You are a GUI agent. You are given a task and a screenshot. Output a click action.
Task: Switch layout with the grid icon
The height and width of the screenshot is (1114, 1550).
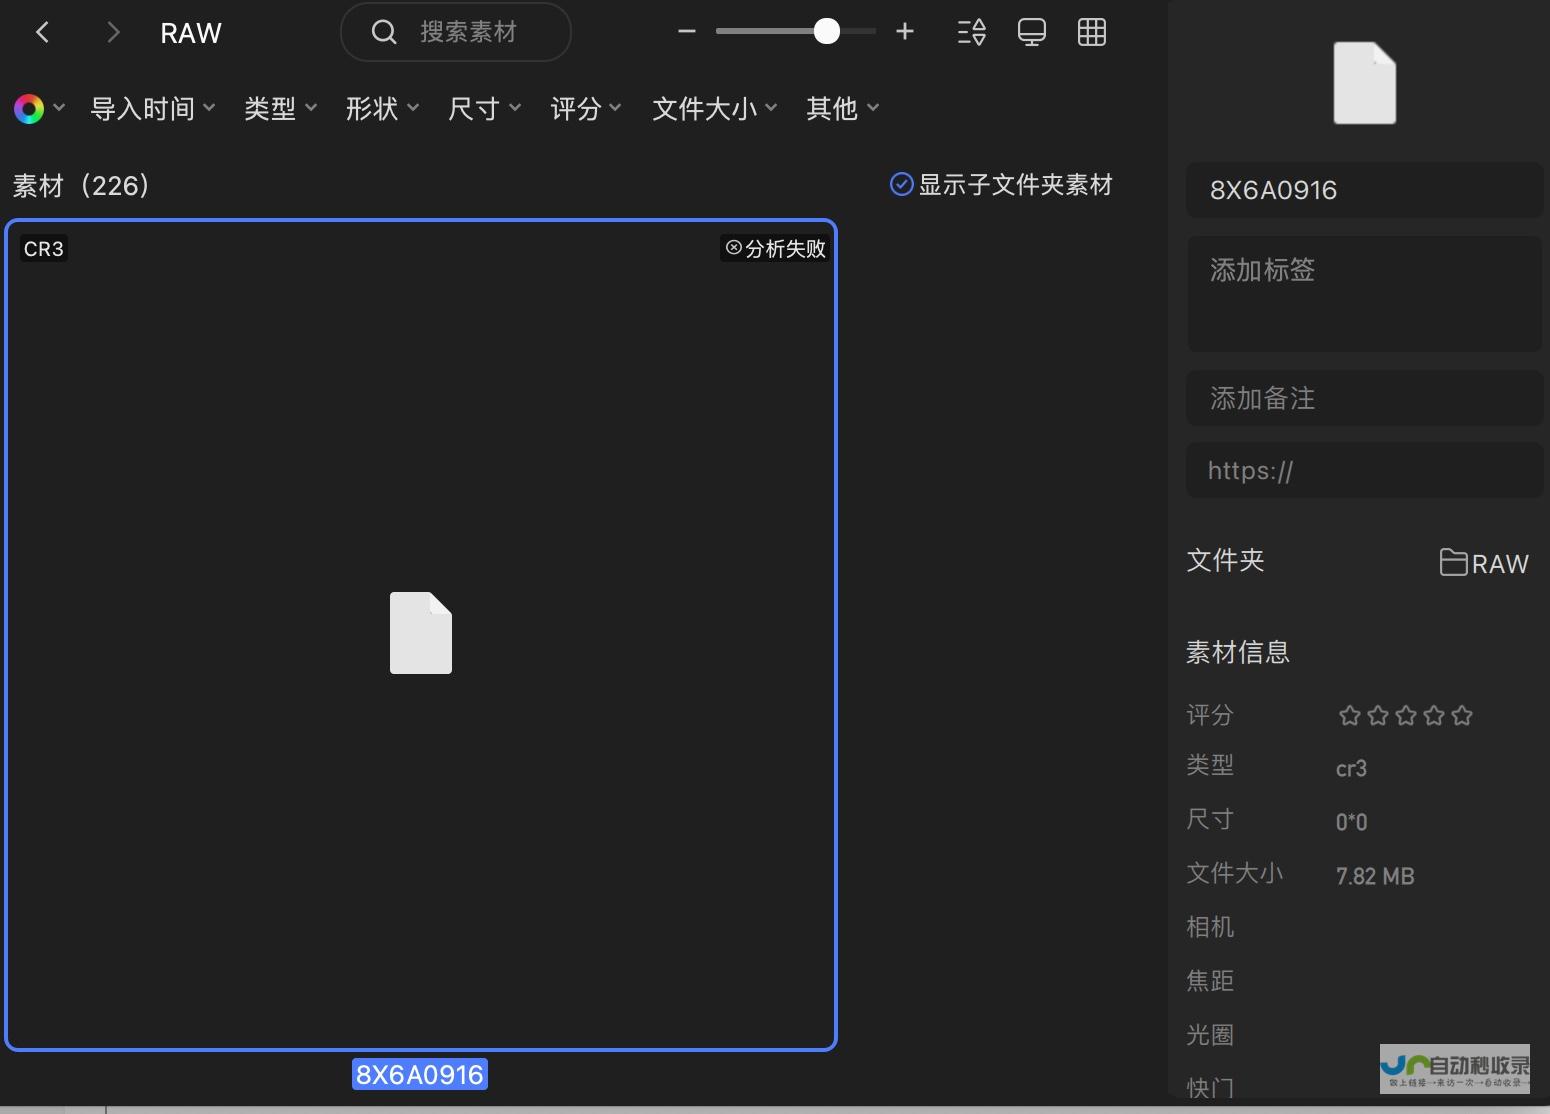click(x=1092, y=32)
